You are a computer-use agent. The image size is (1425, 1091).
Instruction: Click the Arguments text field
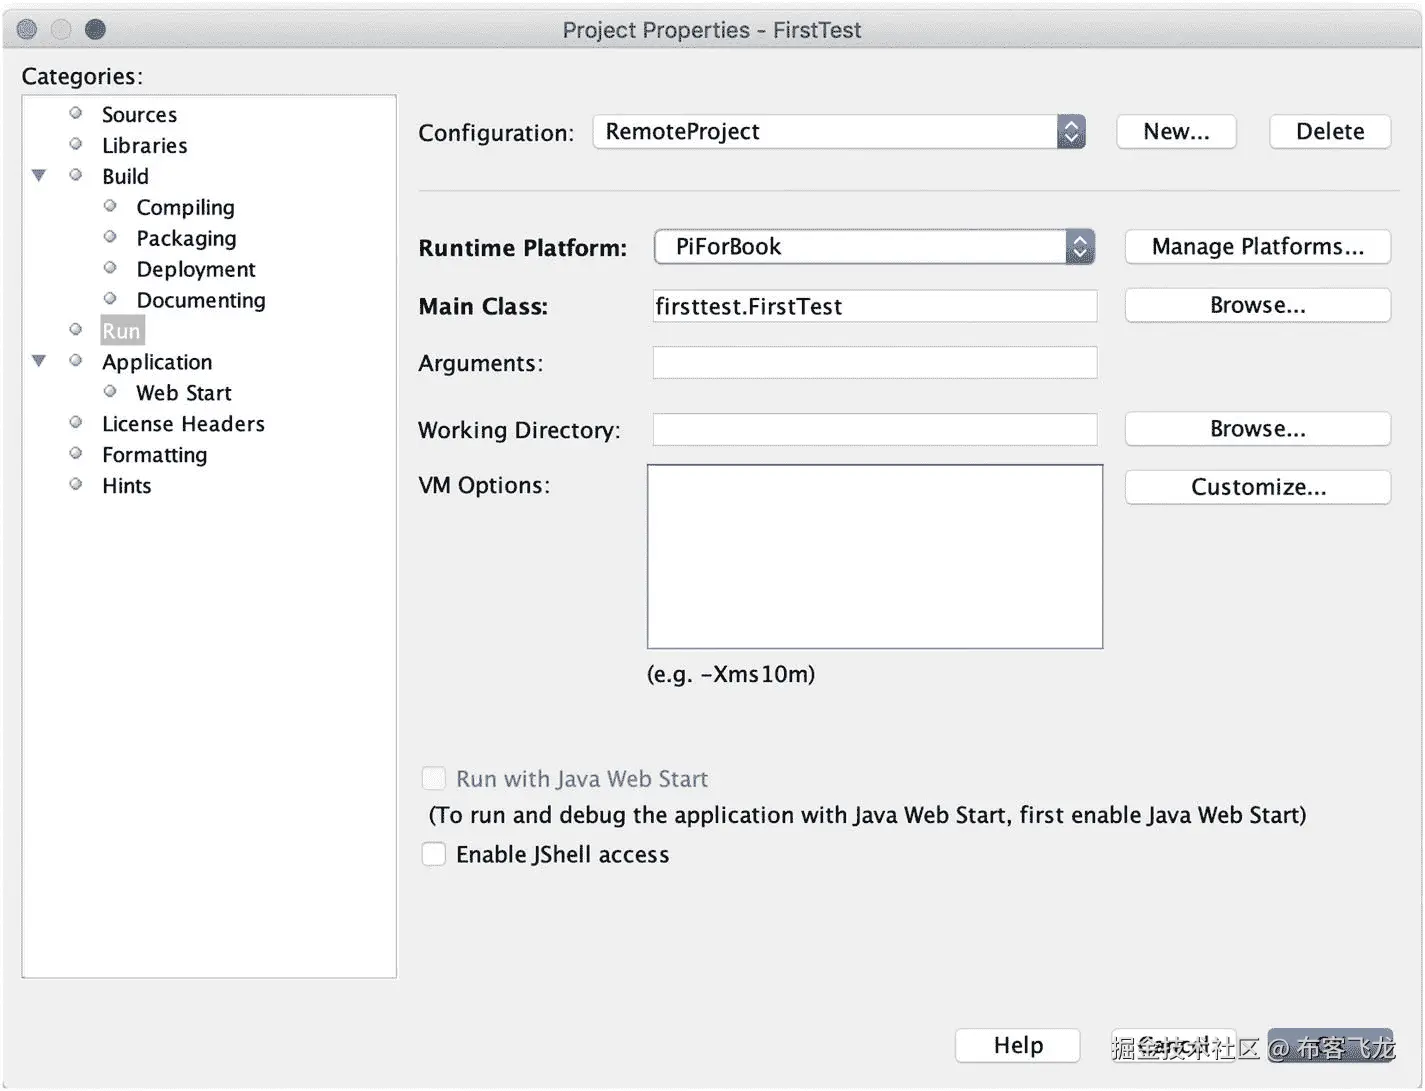tap(874, 363)
